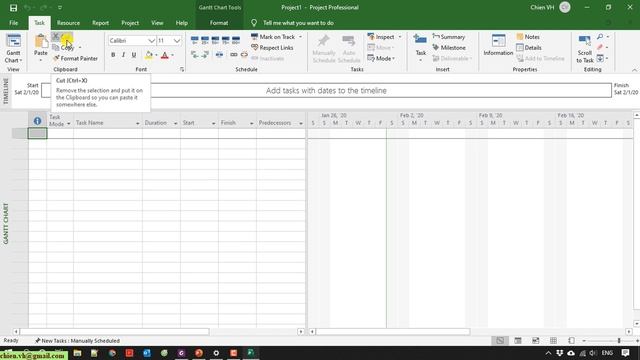
Task: Expand the Paste options arrow
Action: (40, 60)
